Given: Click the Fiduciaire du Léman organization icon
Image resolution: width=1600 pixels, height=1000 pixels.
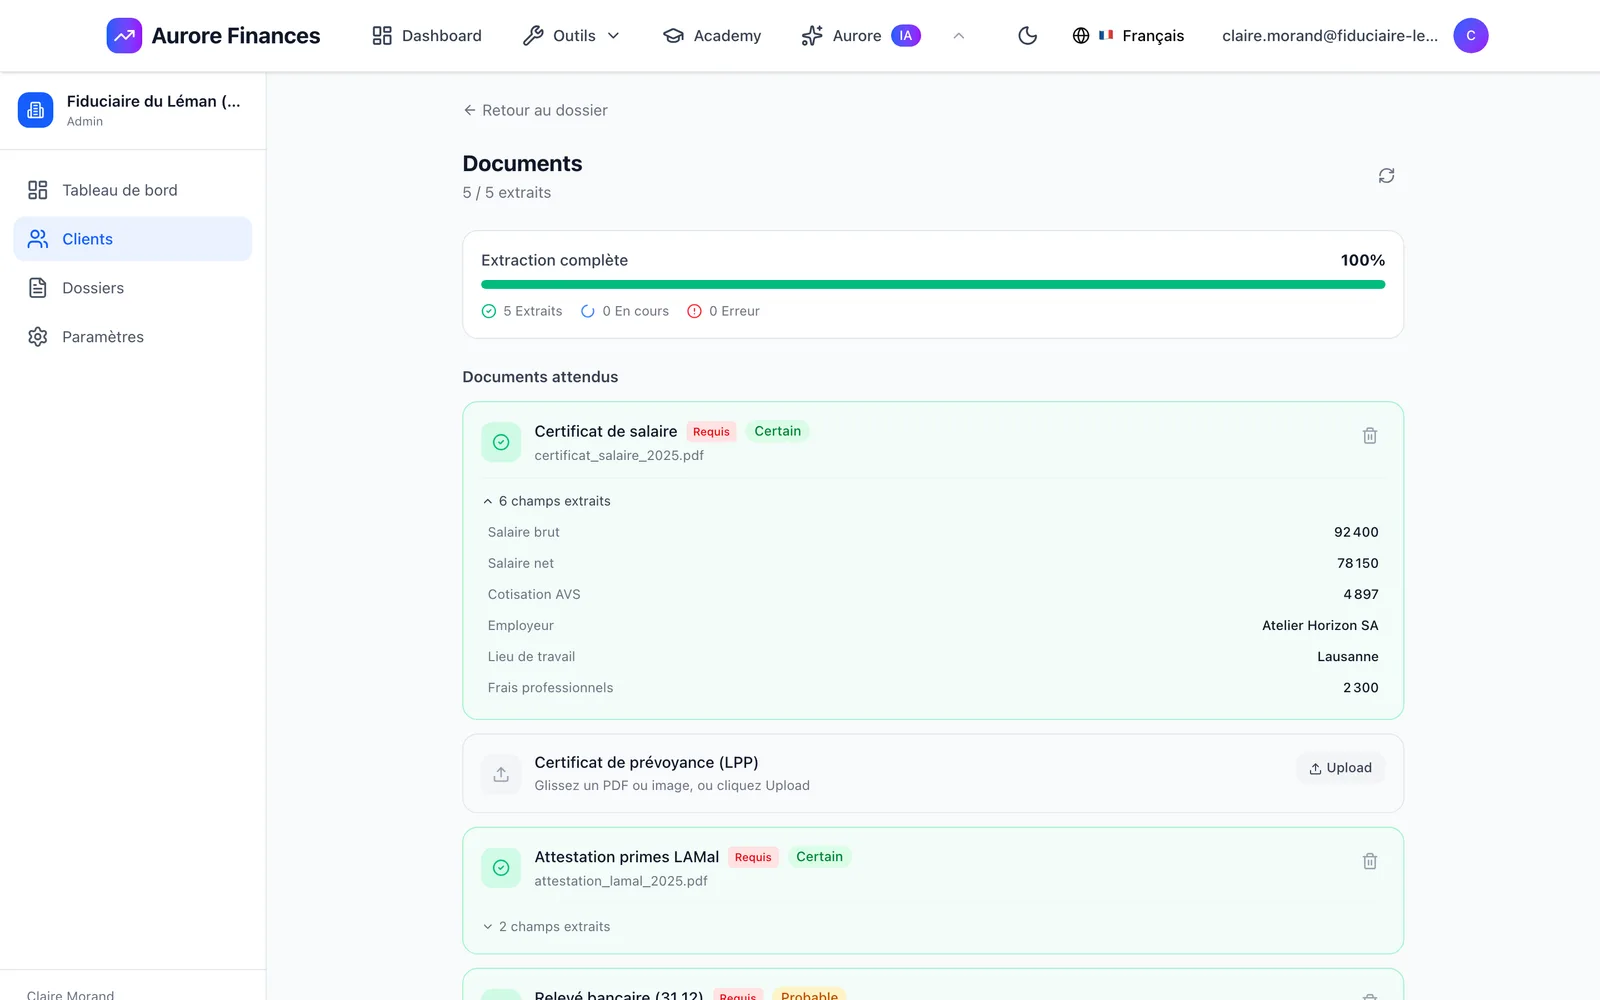Looking at the screenshot, I should [36, 110].
